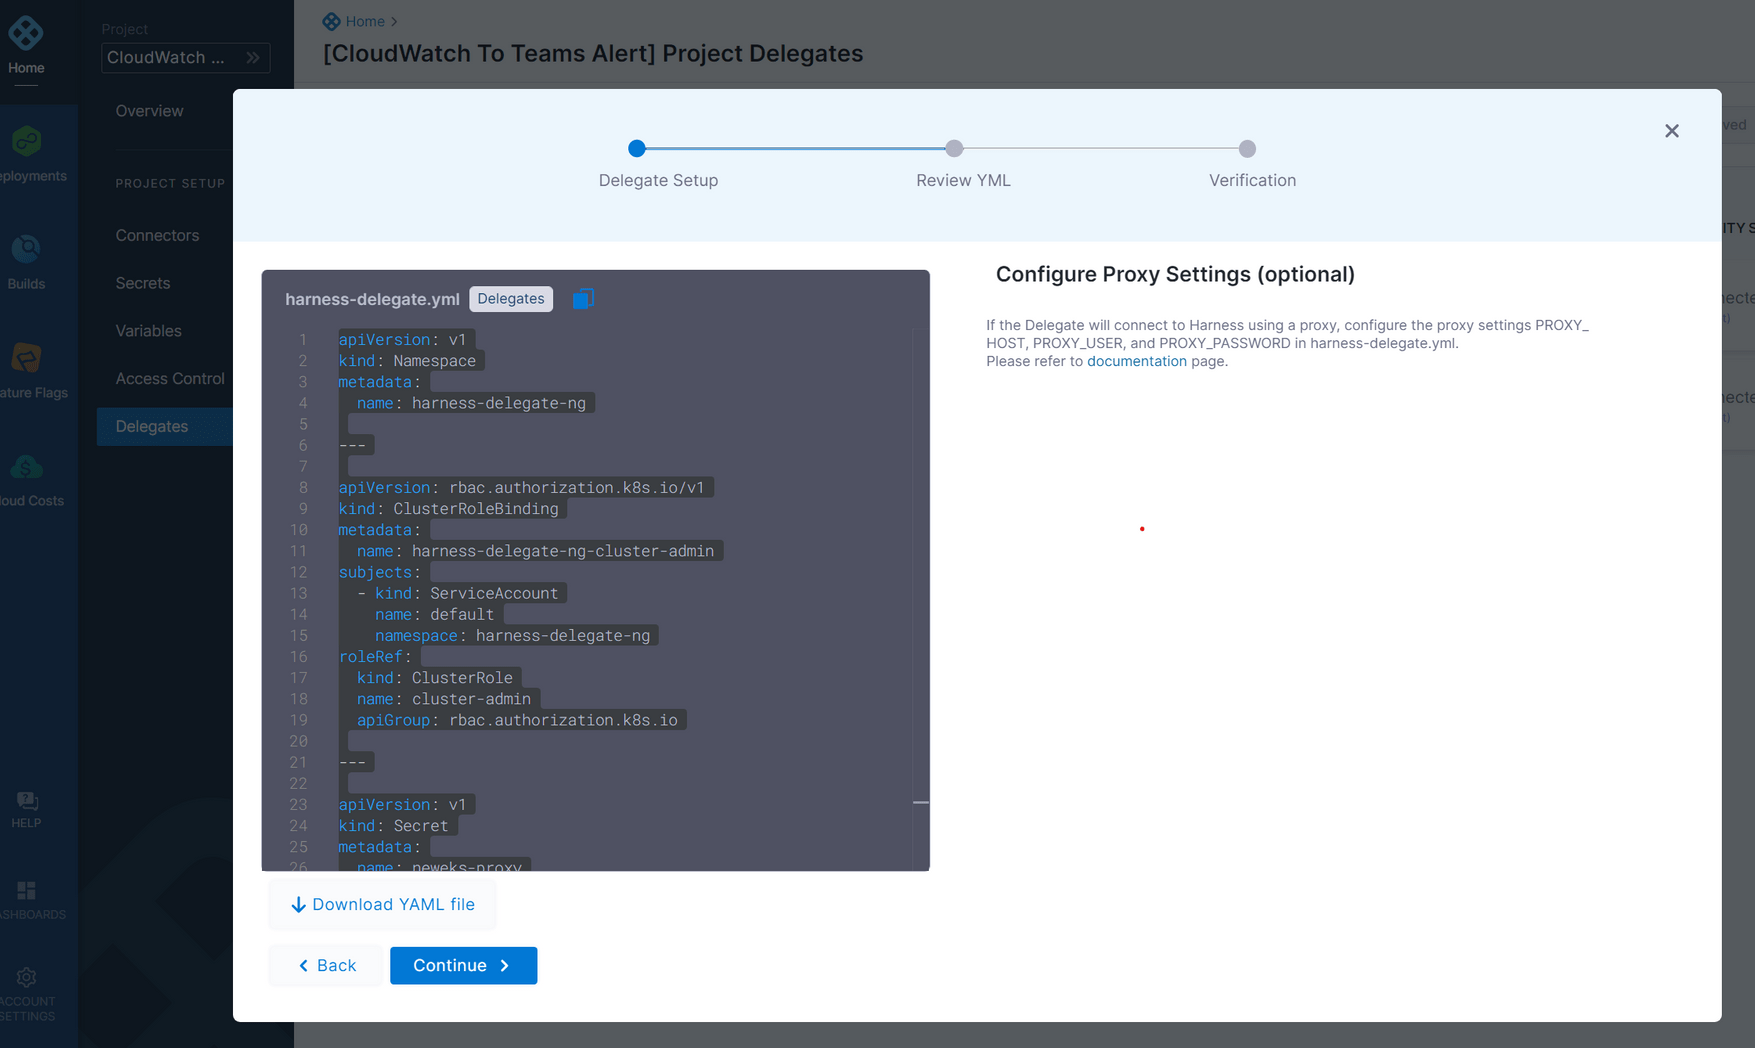Close the delegate setup dialog

(x=1671, y=130)
